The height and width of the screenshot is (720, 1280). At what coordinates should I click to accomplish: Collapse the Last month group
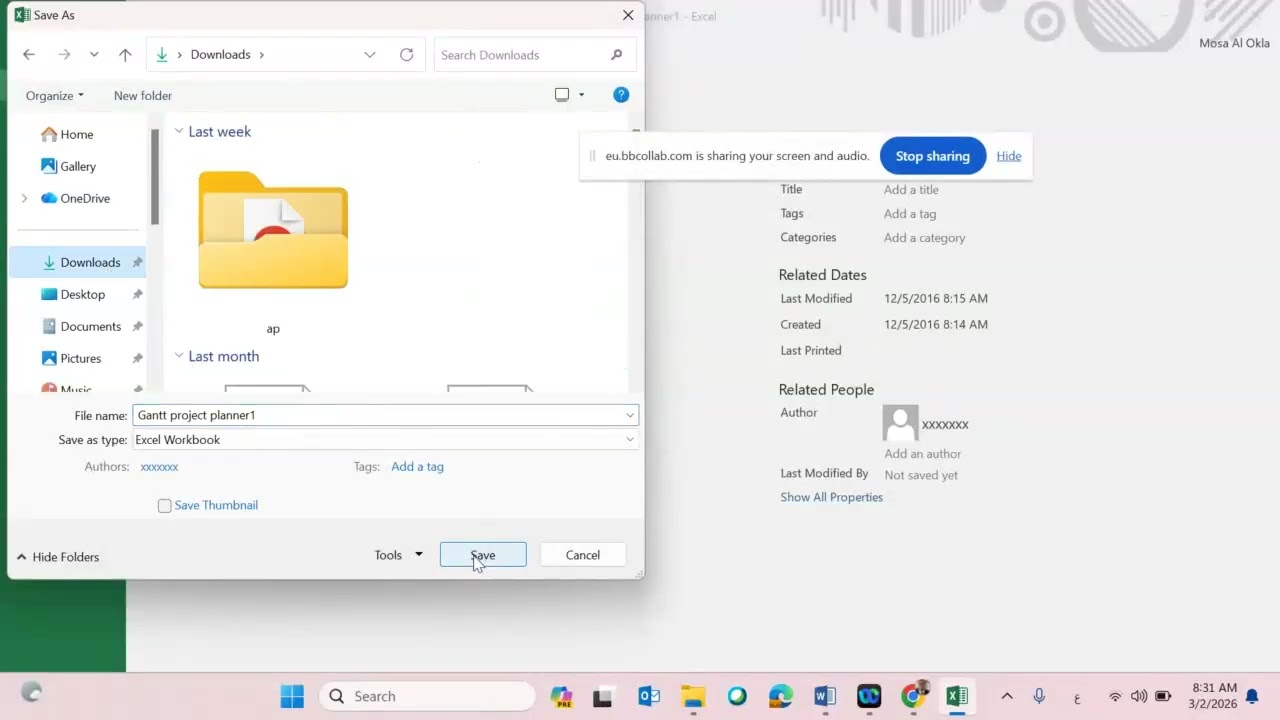[x=179, y=356]
